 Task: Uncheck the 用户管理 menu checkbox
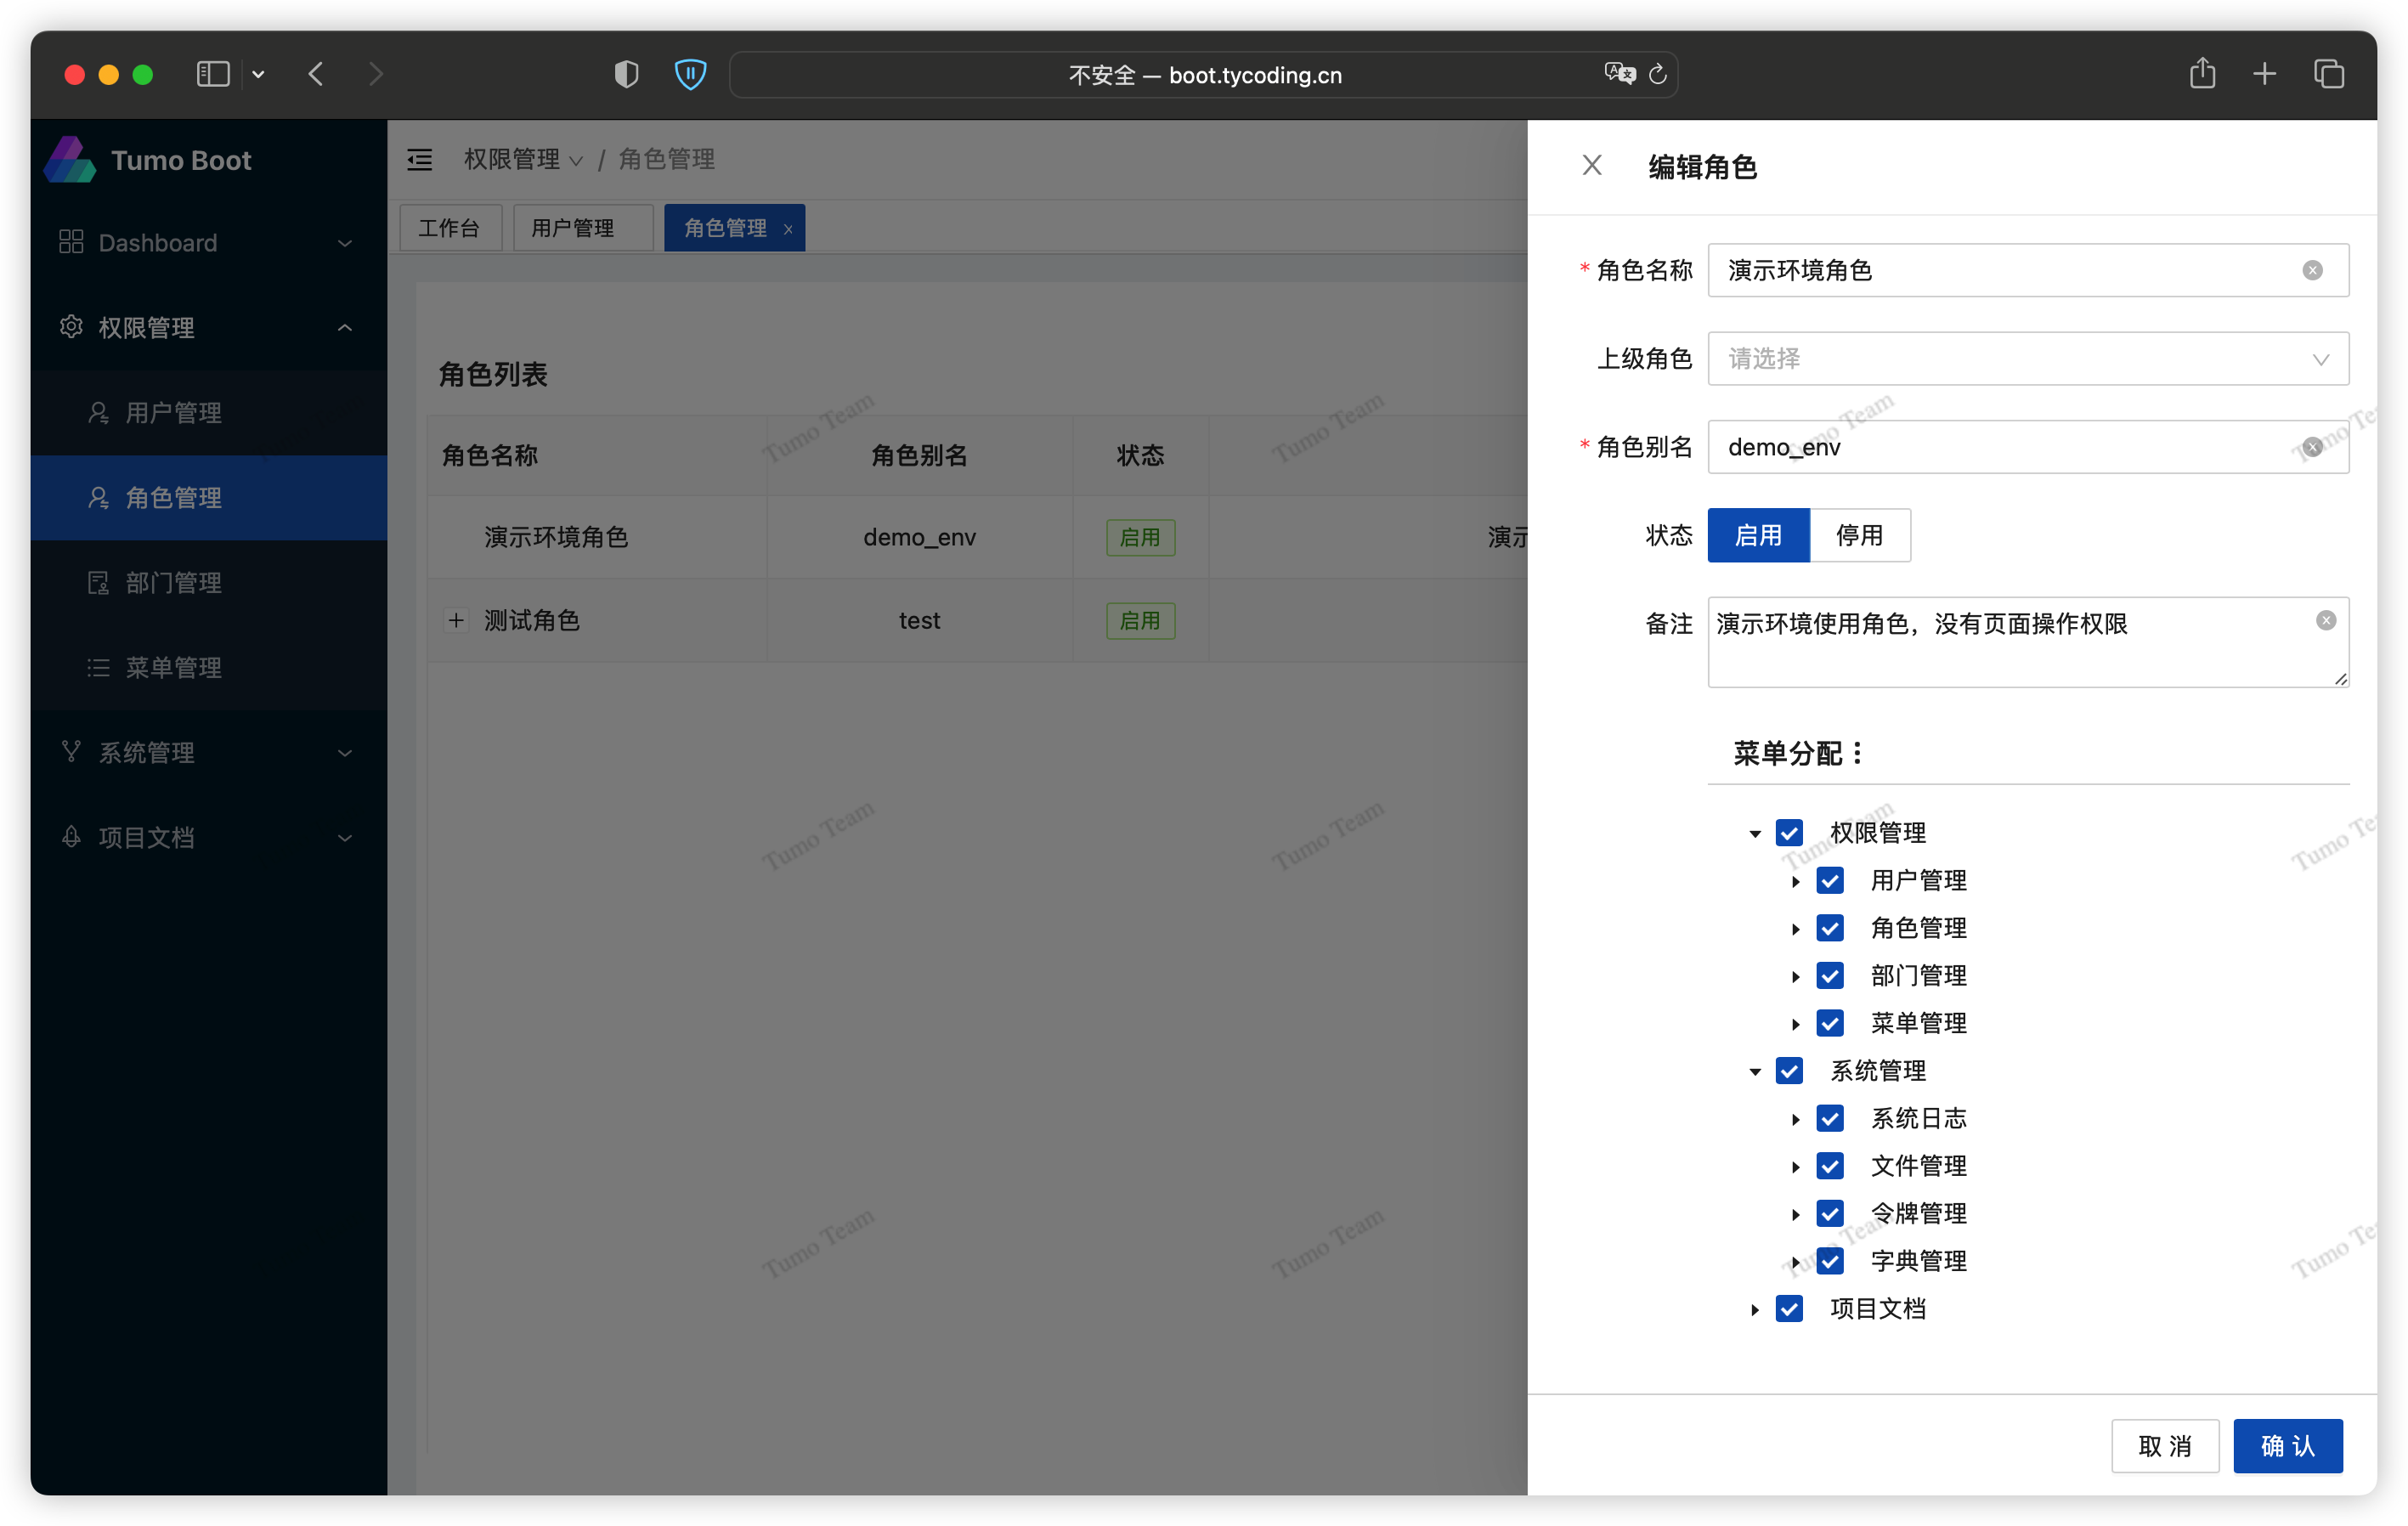[x=1830, y=881]
